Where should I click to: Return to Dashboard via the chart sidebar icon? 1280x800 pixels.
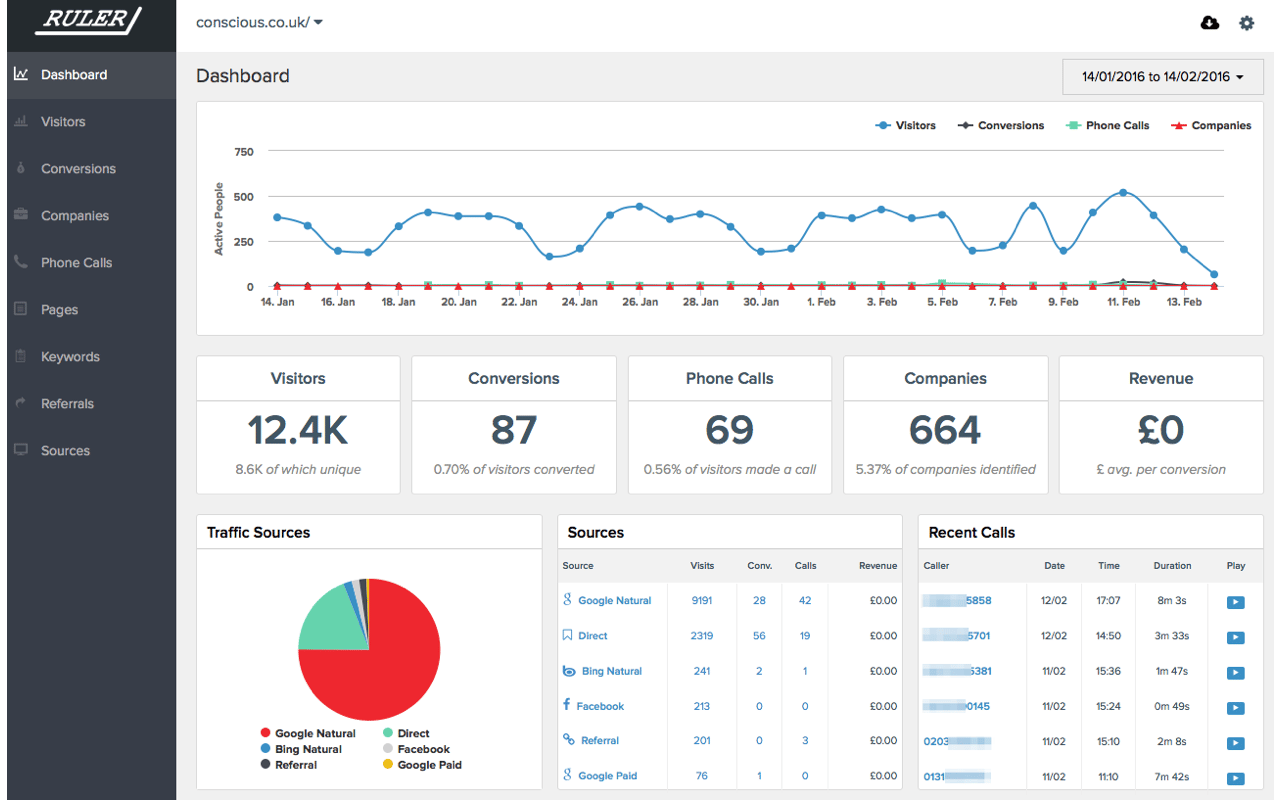pyautogui.click(x=20, y=74)
